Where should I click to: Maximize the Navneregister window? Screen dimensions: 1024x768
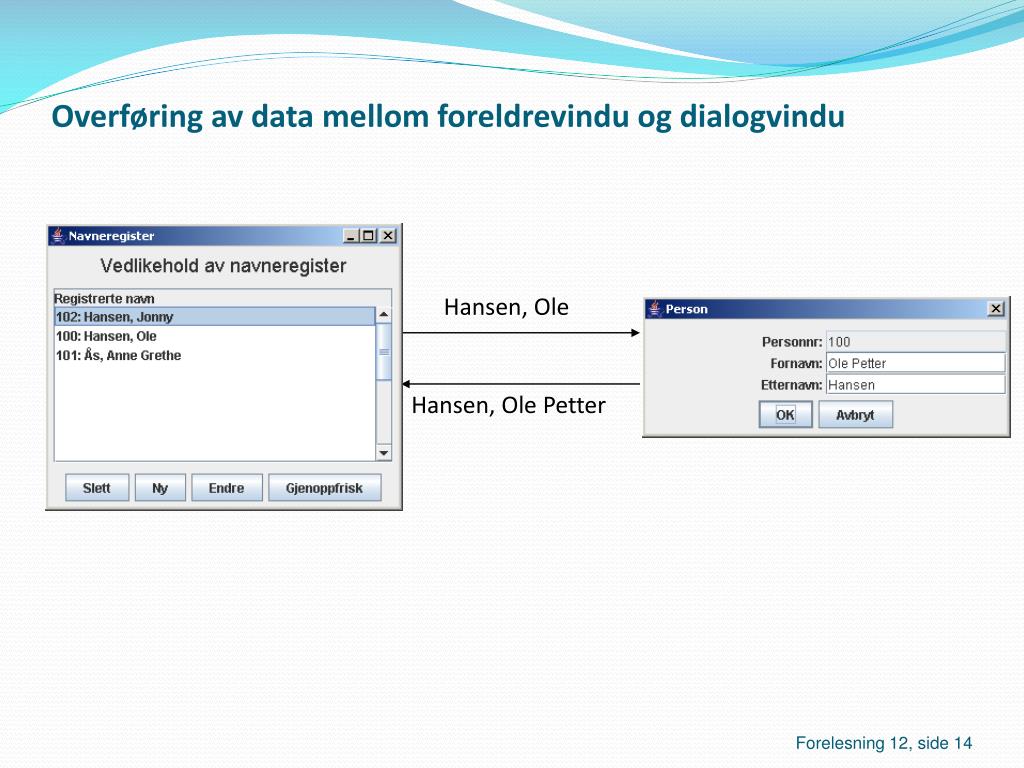coord(369,236)
